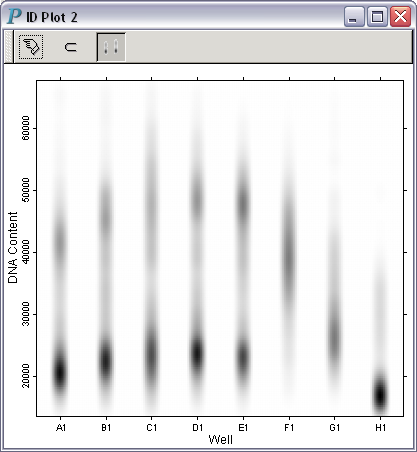This screenshot has width=417, height=452.
Task: Click the 60000 y-axis tick label
Action: click(x=25, y=128)
